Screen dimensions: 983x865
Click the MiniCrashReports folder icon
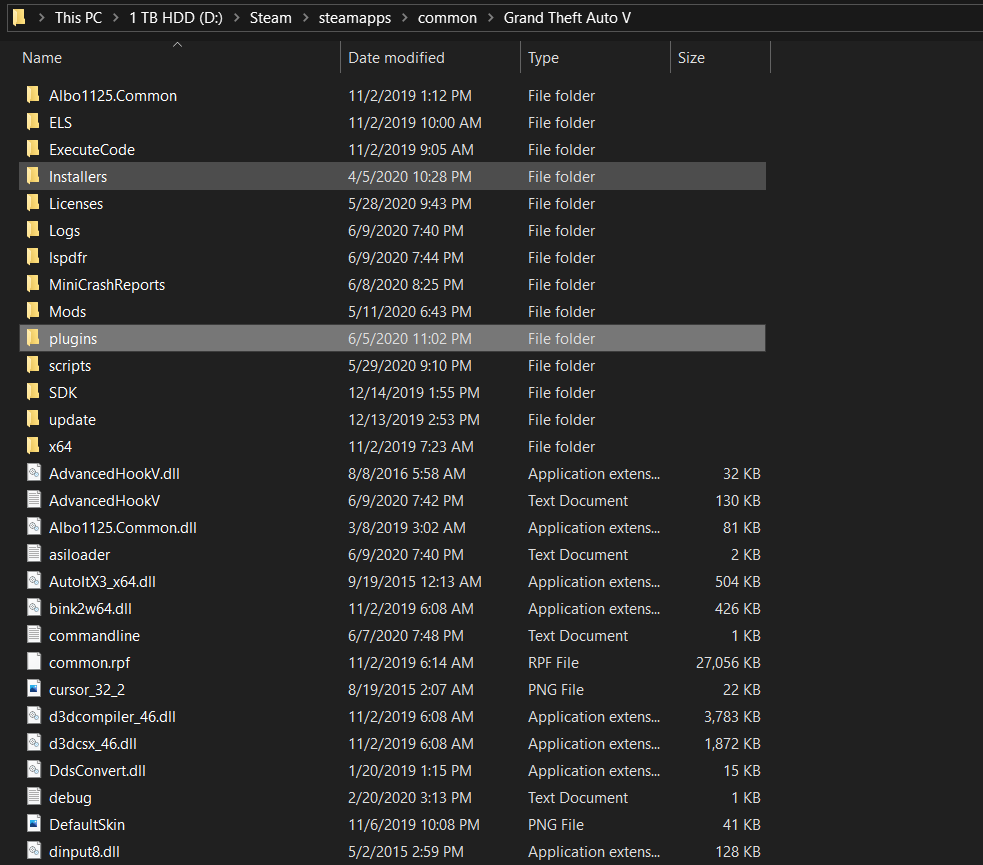(33, 283)
